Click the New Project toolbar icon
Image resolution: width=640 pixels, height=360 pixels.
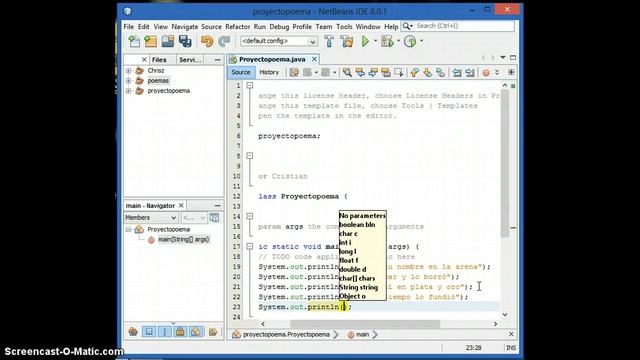pyautogui.click(x=151, y=41)
